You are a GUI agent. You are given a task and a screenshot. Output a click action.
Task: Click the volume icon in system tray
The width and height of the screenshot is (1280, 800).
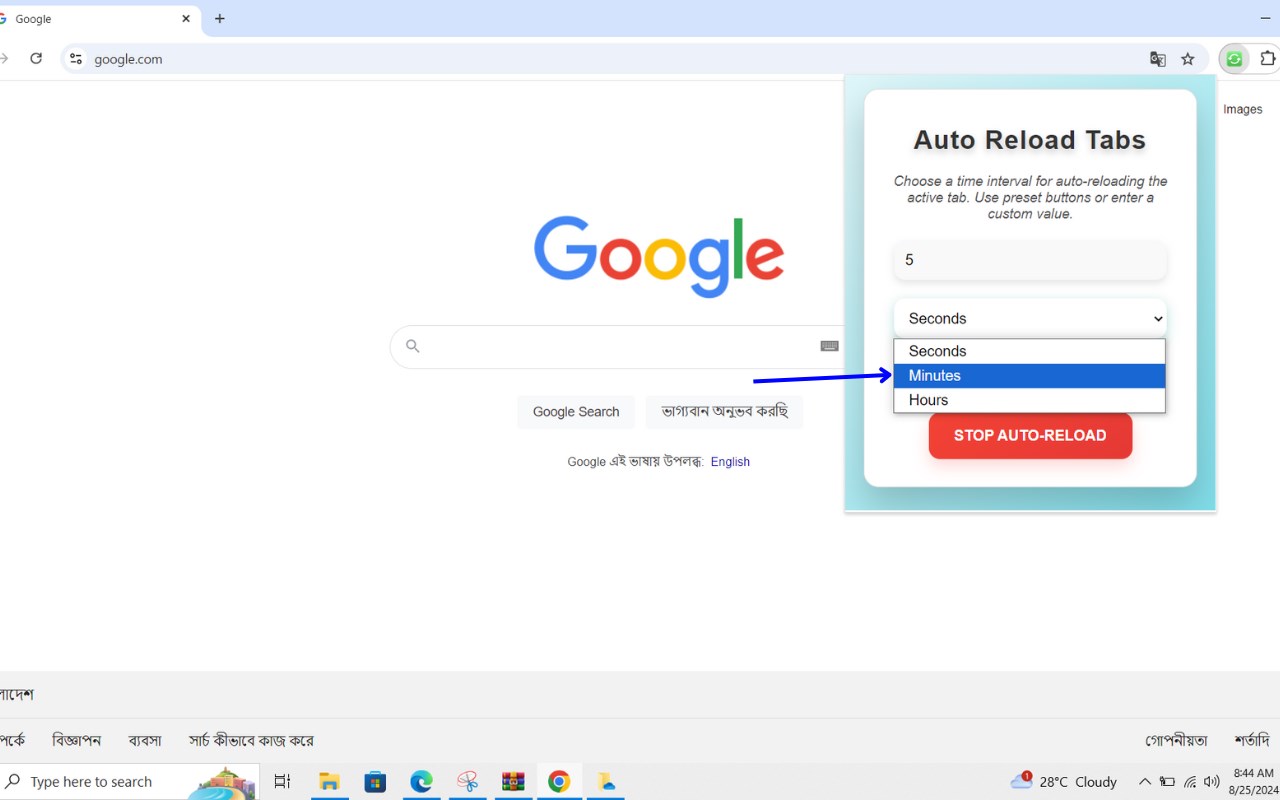(1212, 782)
